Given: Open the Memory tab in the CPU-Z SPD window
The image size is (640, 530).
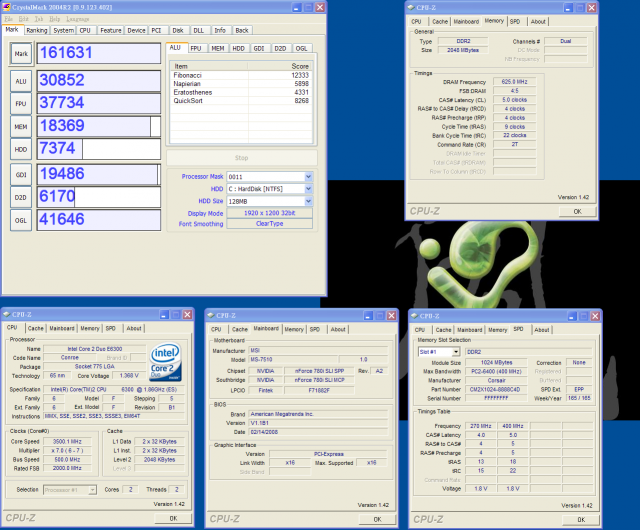Looking at the screenshot, I should tap(498, 330).
